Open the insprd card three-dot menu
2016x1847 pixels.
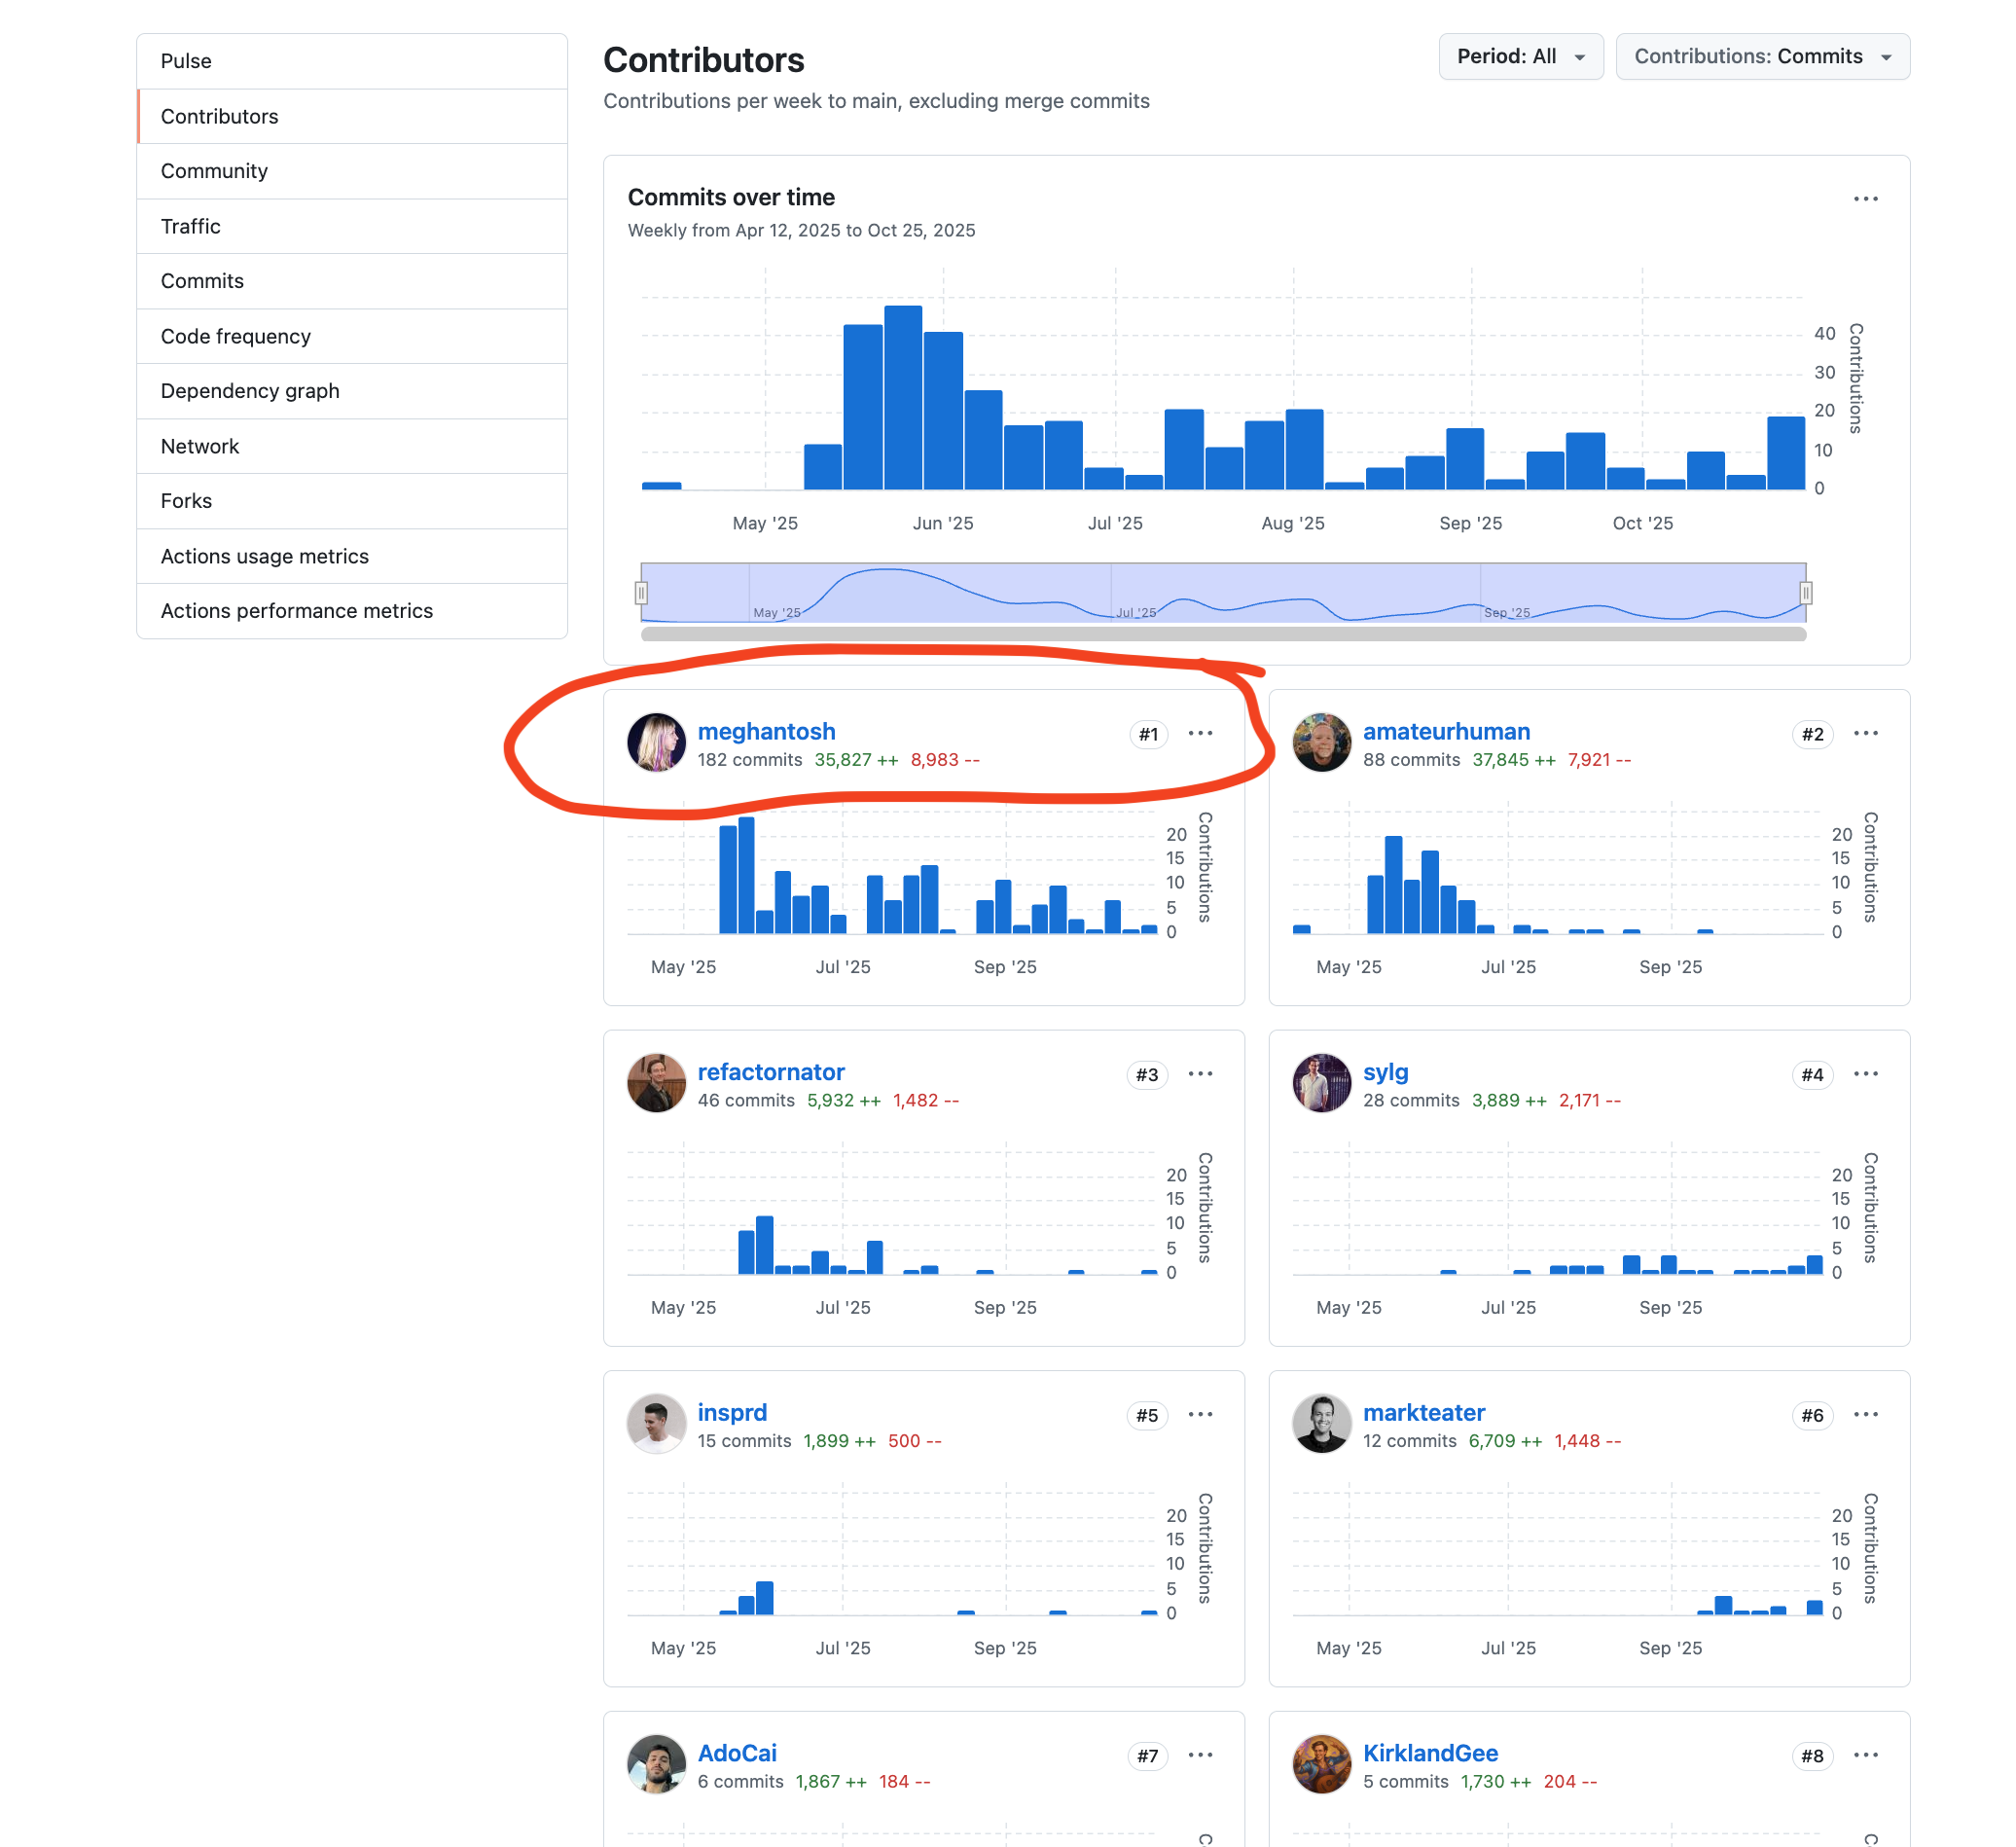[1200, 1415]
